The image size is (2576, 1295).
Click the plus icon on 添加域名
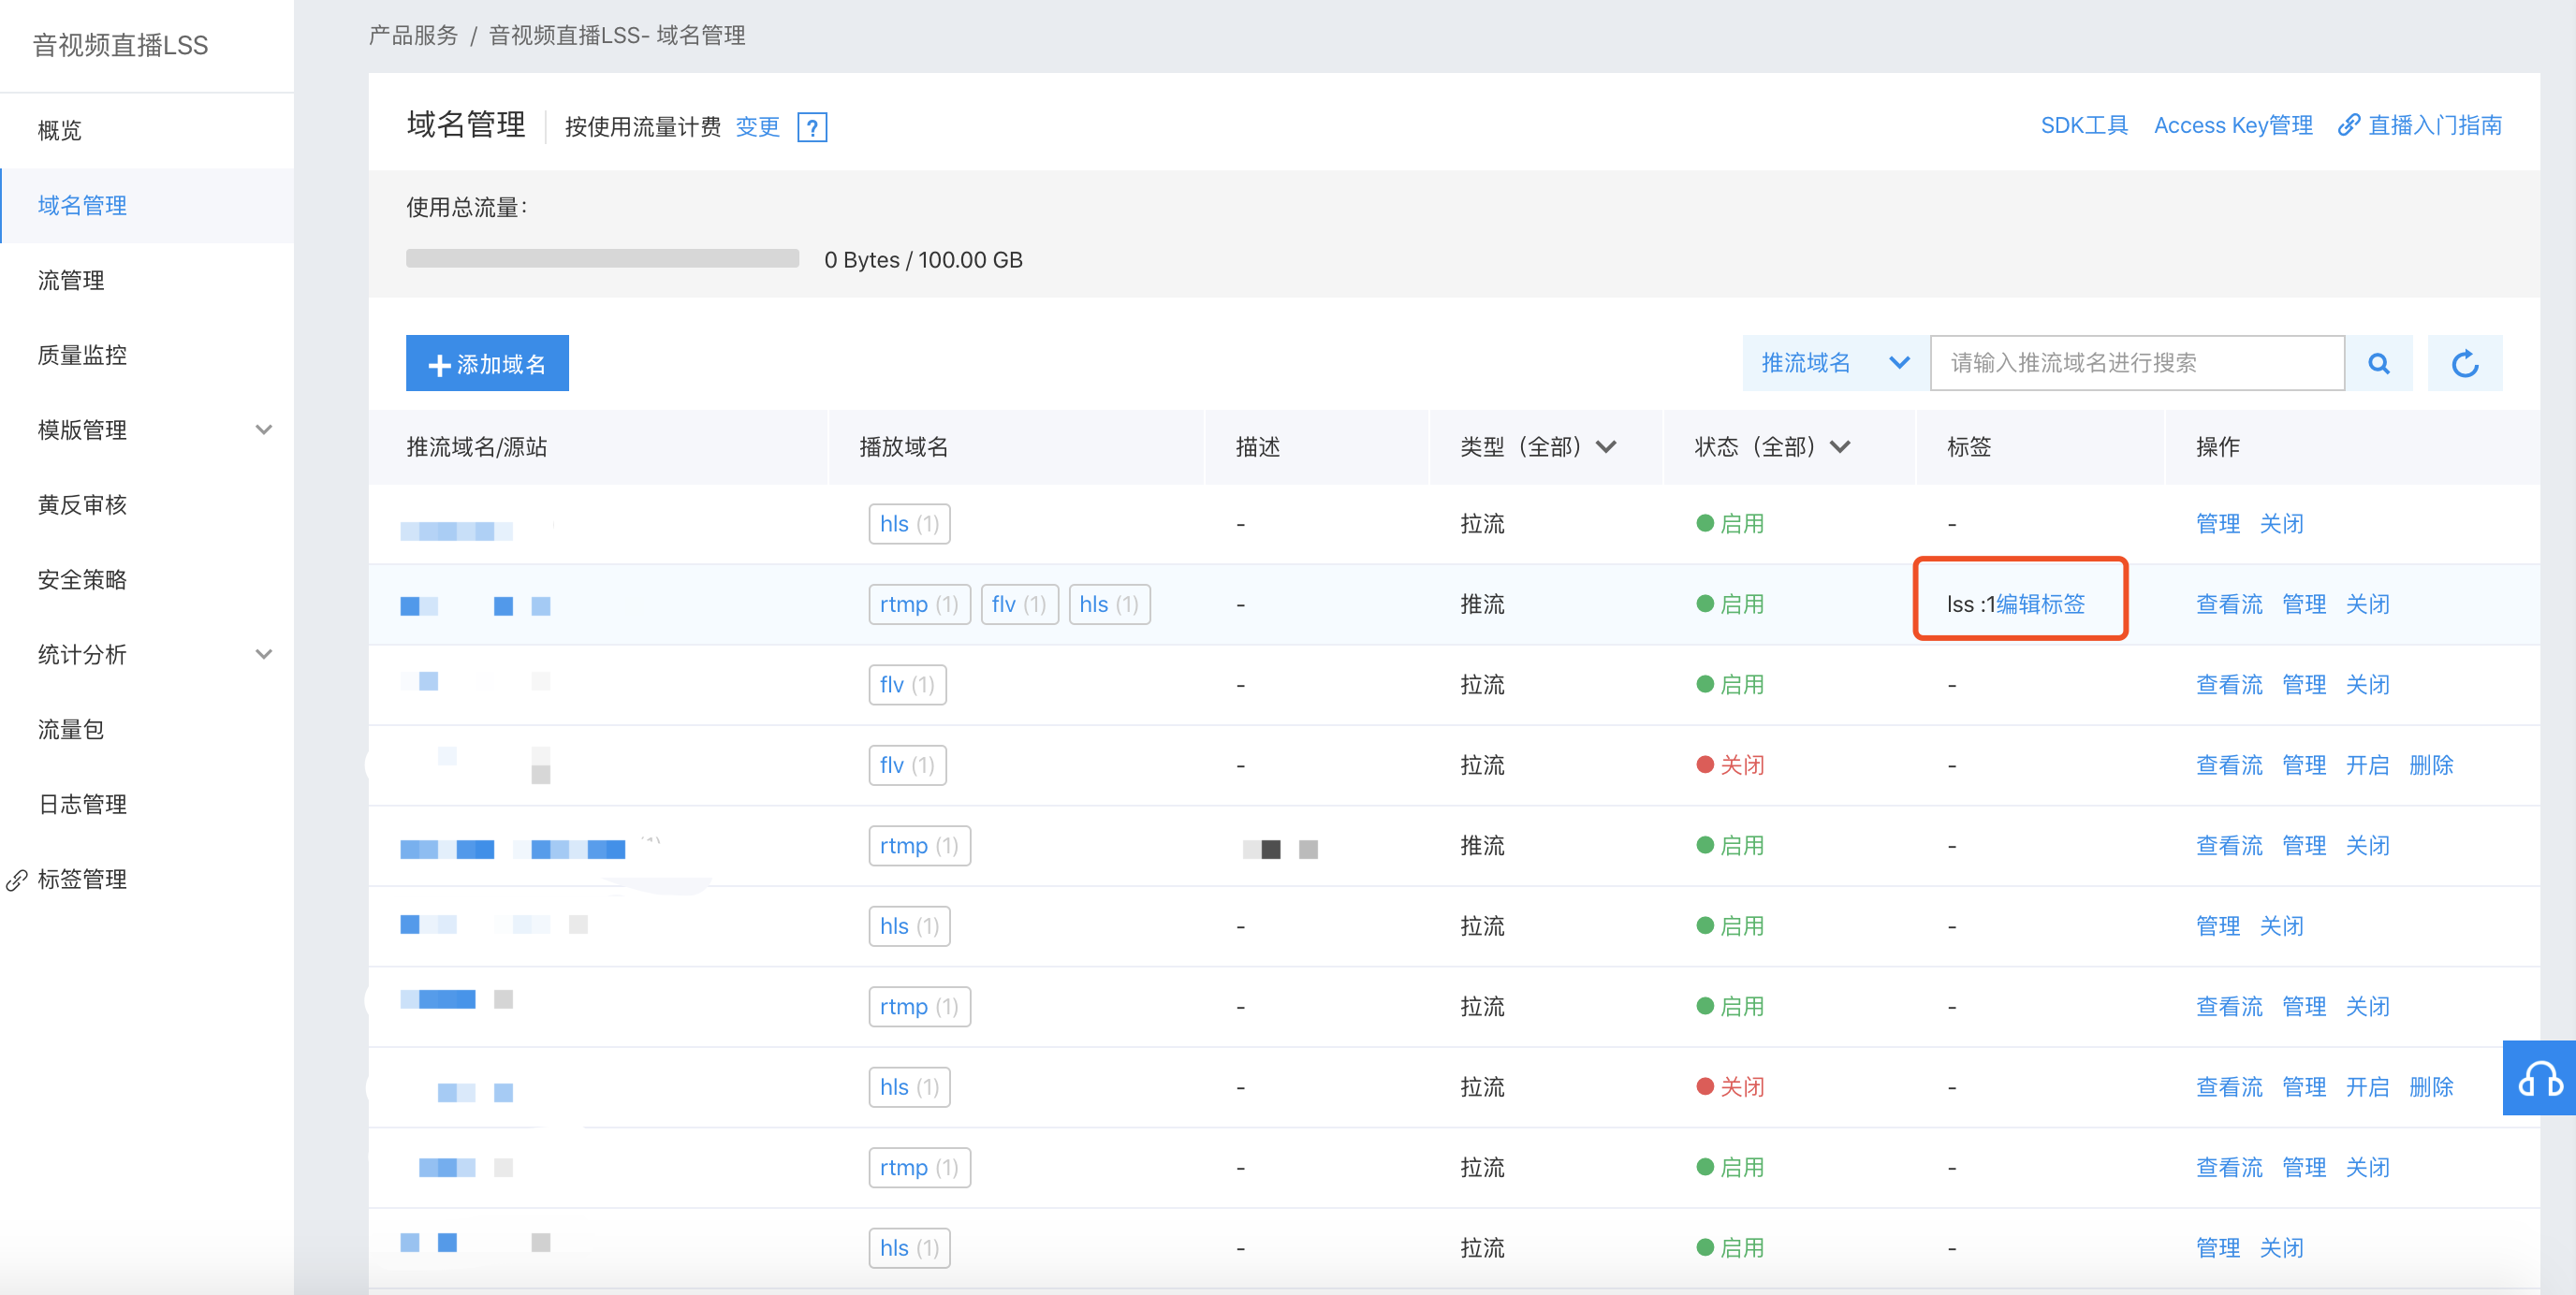tap(438, 365)
